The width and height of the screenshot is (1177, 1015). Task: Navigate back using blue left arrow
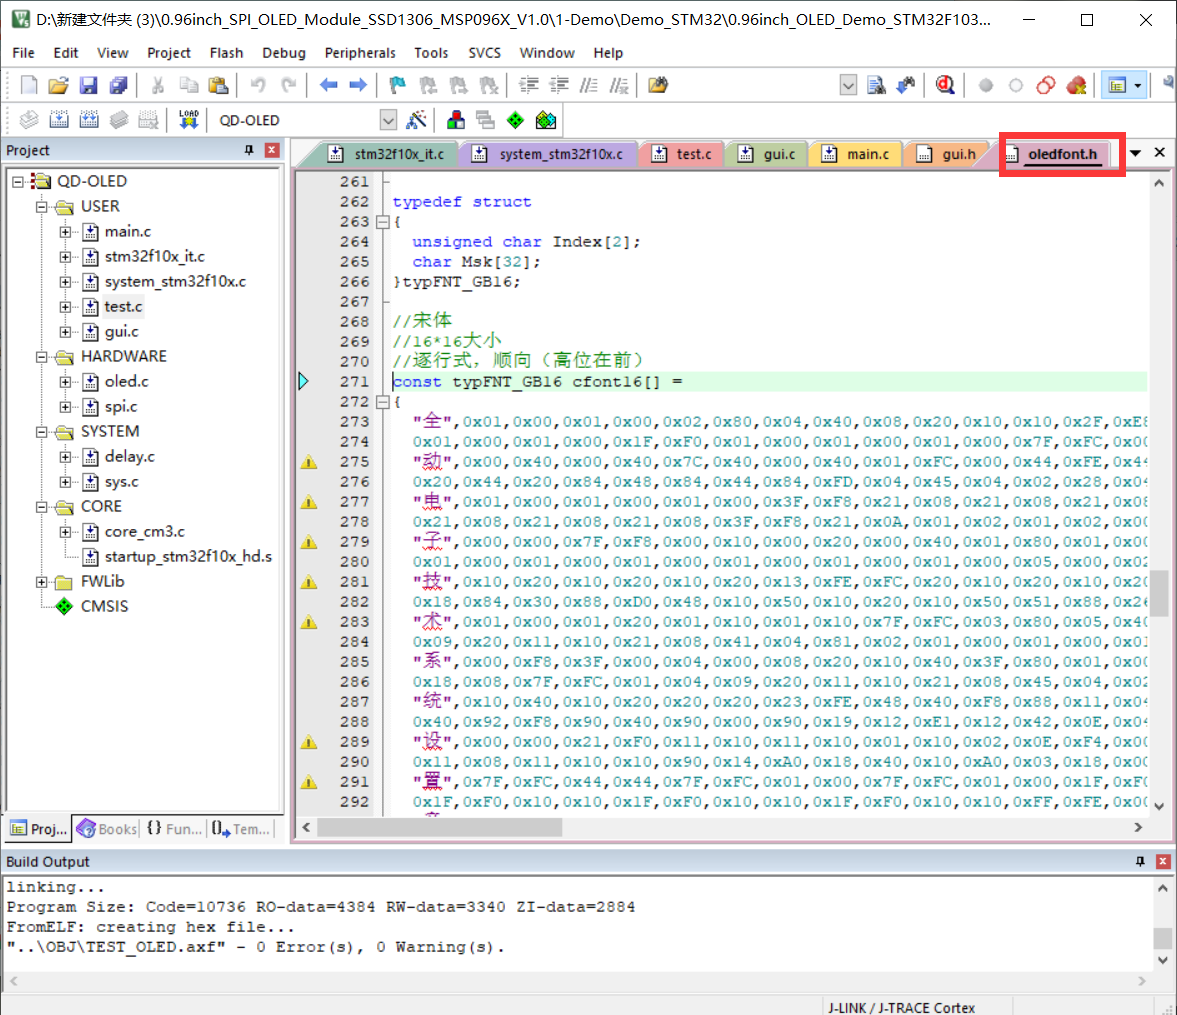click(x=328, y=85)
